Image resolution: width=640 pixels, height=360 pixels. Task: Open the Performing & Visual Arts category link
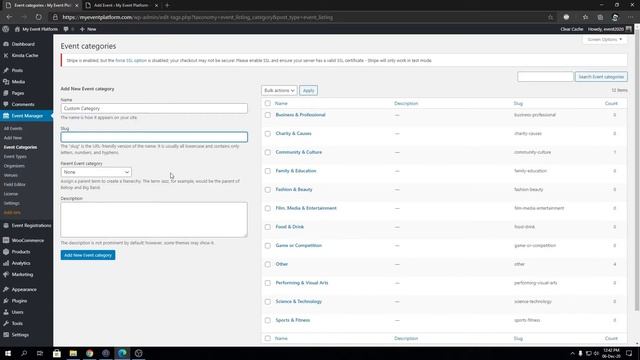[x=302, y=283]
